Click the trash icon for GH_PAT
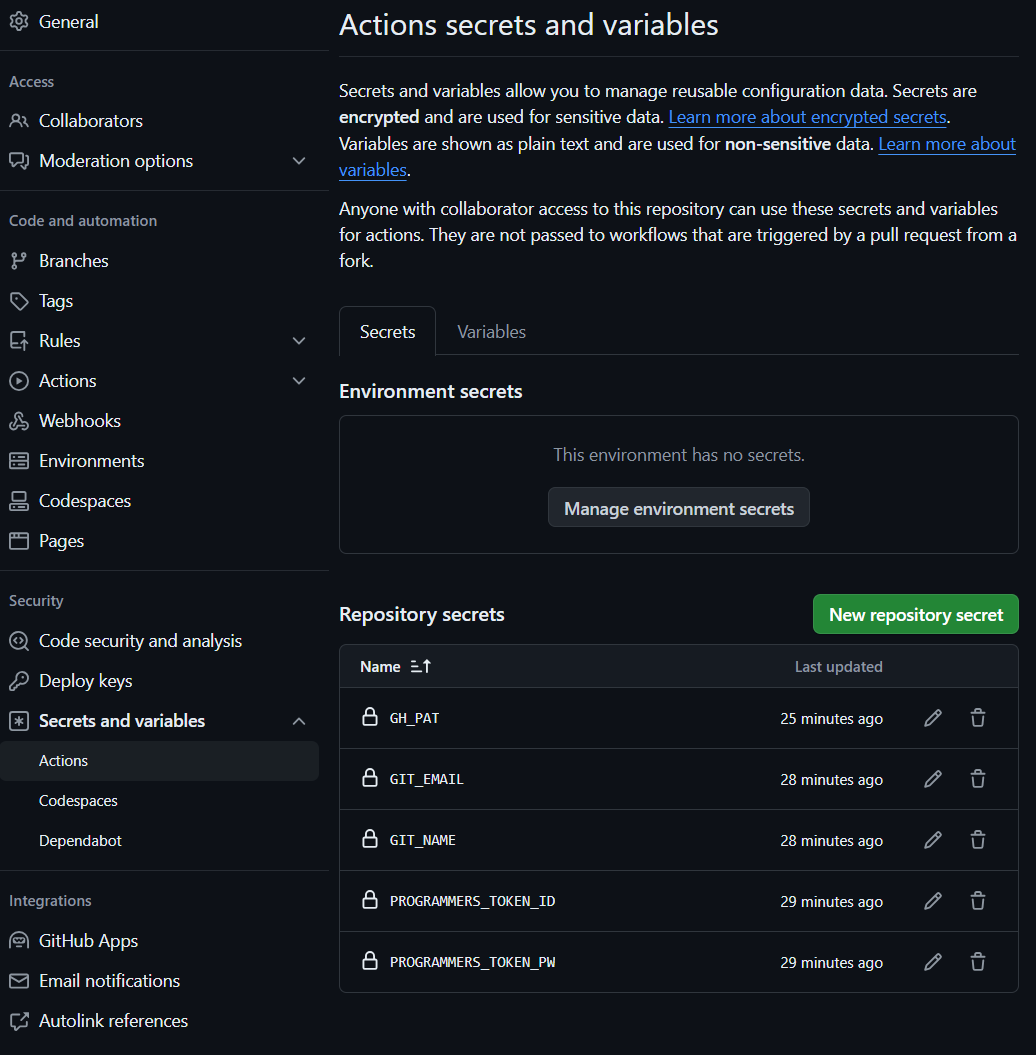The height and width of the screenshot is (1055, 1036). pyautogui.click(x=978, y=718)
